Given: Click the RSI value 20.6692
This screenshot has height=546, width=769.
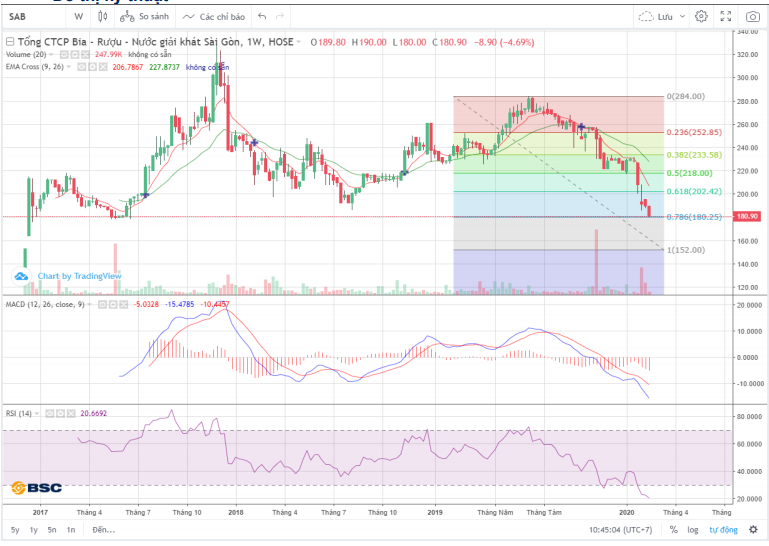Looking at the screenshot, I should 93,414.
